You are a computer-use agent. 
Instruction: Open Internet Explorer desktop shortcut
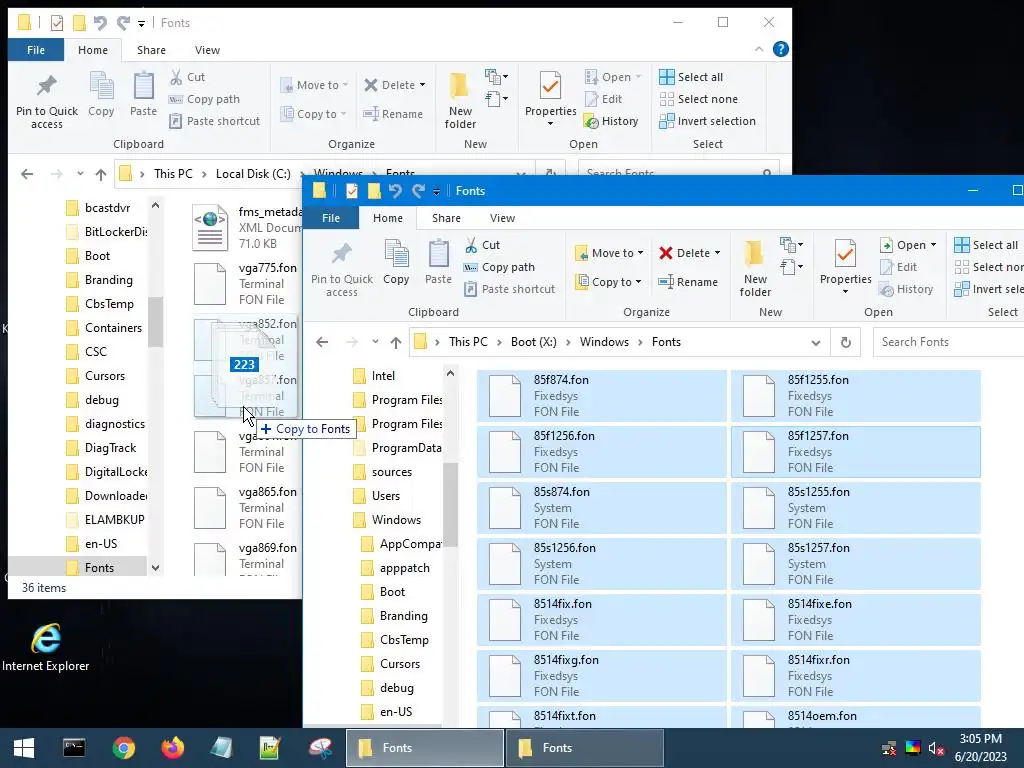[46, 647]
